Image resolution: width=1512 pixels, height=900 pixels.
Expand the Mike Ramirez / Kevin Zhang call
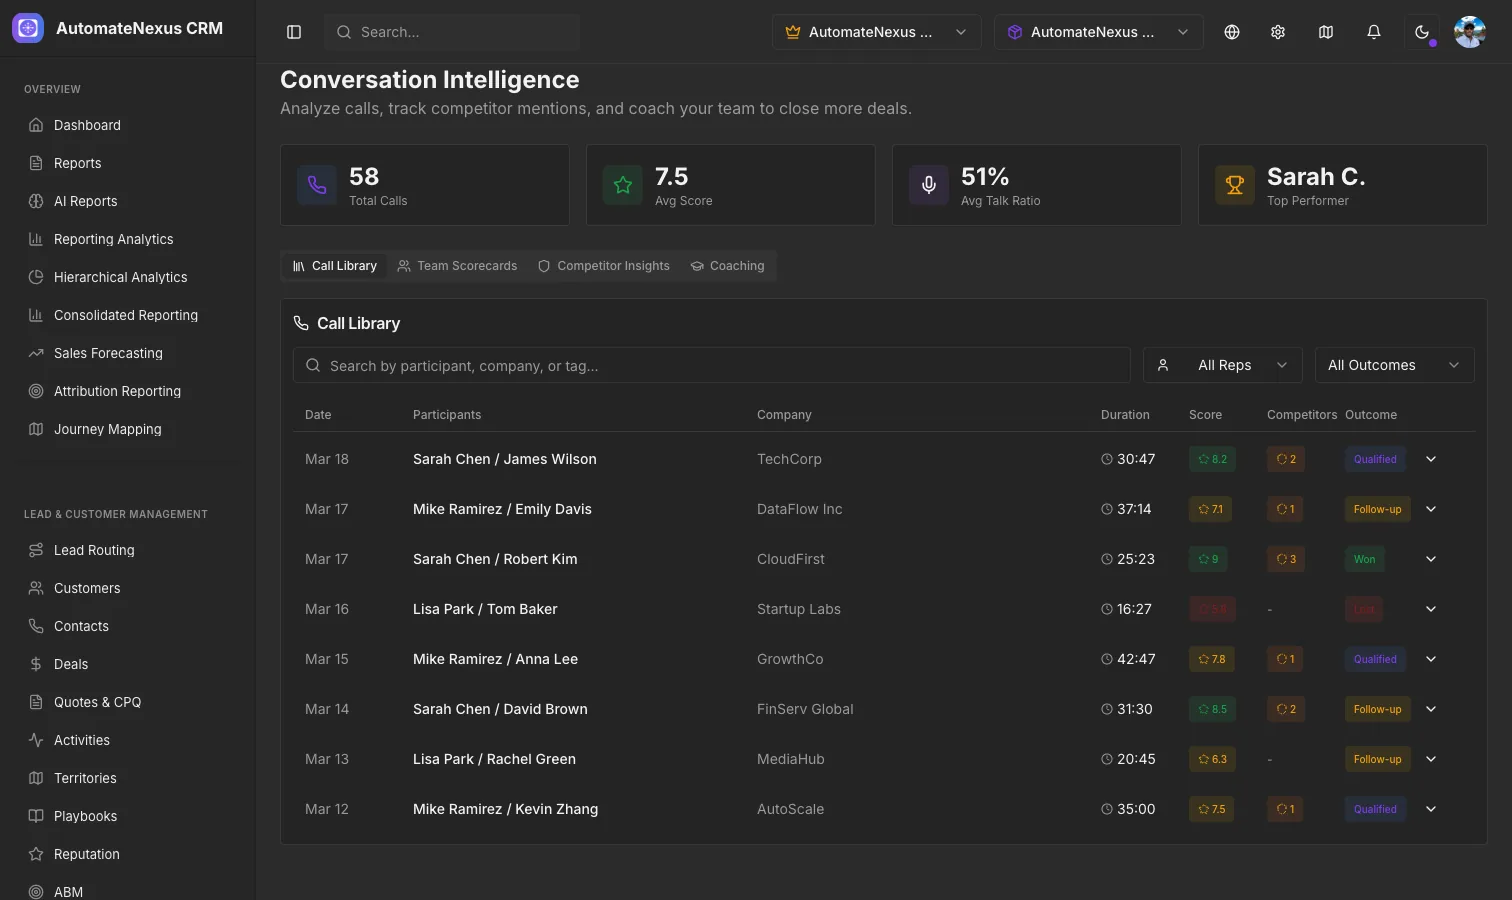tap(1431, 809)
